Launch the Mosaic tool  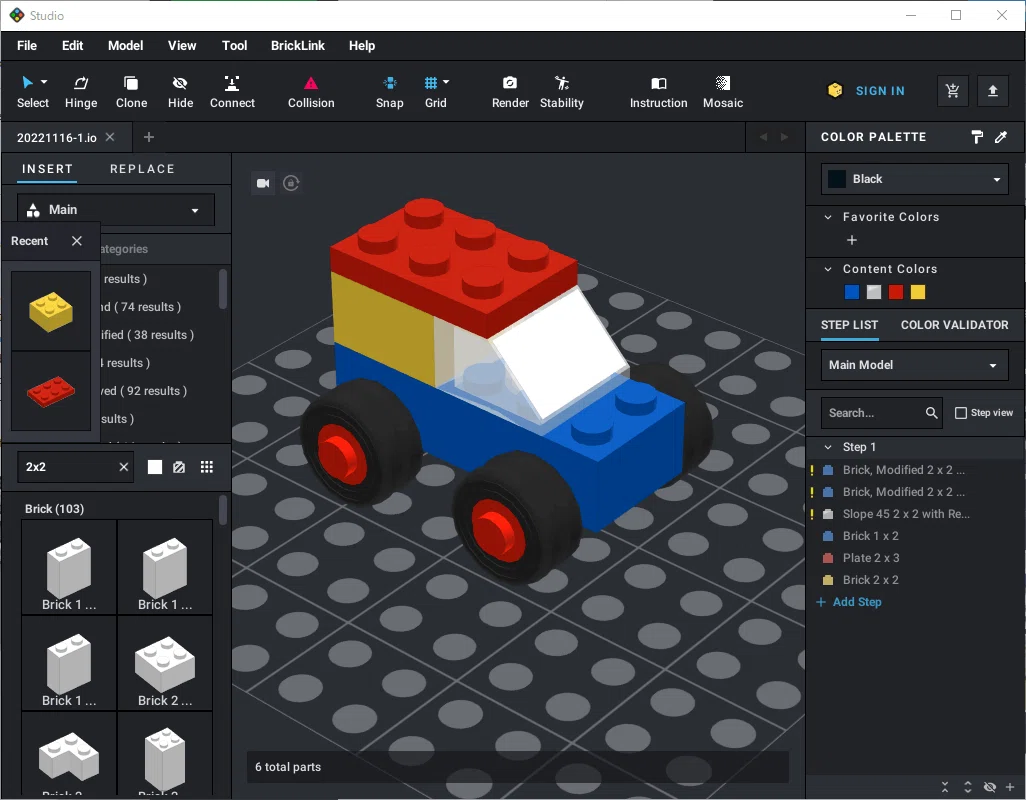pyautogui.click(x=722, y=92)
